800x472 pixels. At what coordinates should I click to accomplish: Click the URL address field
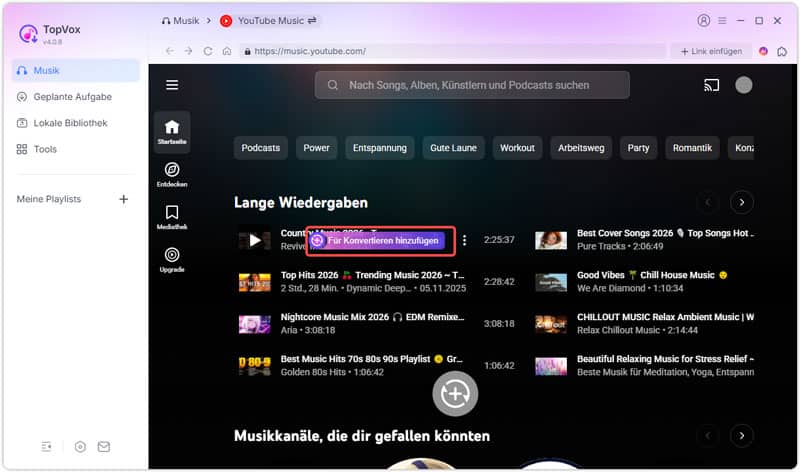(453, 51)
